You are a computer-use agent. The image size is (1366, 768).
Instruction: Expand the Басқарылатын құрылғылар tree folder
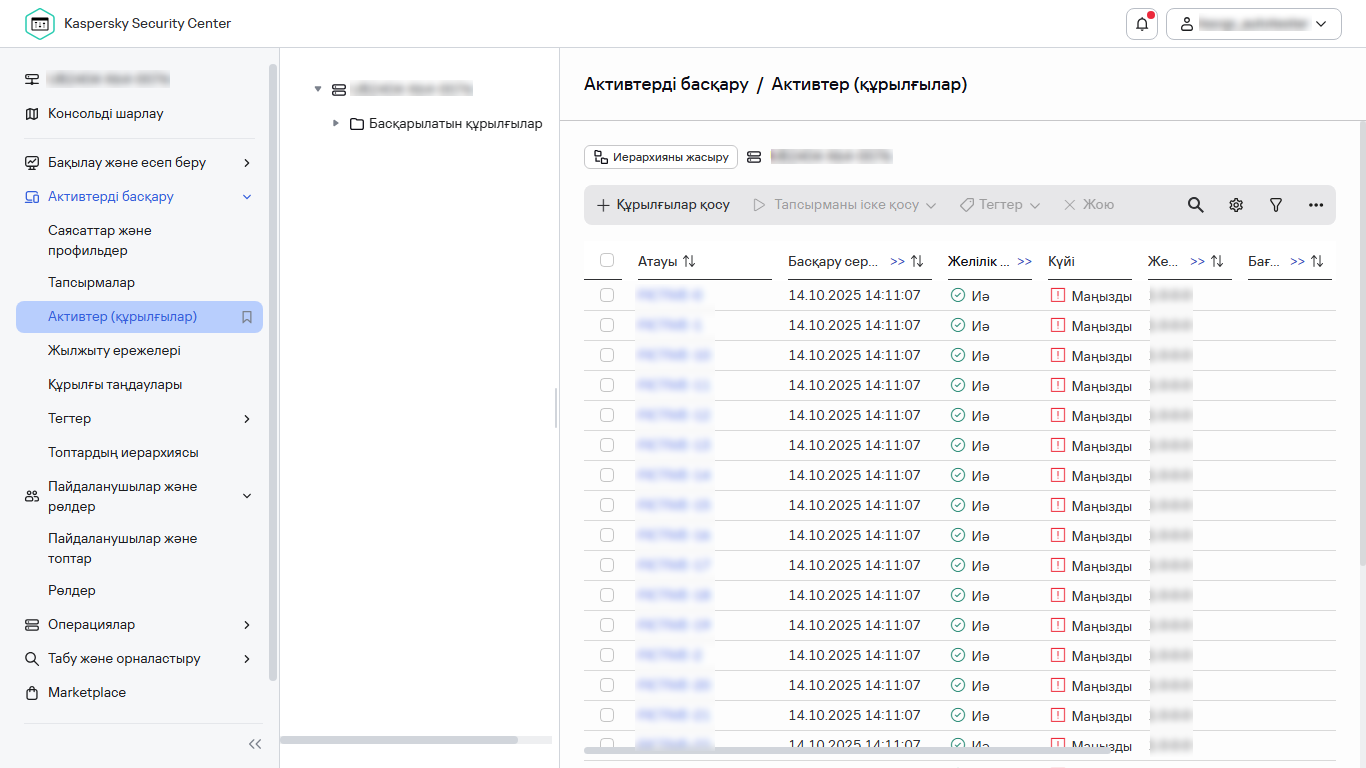click(336, 124)
